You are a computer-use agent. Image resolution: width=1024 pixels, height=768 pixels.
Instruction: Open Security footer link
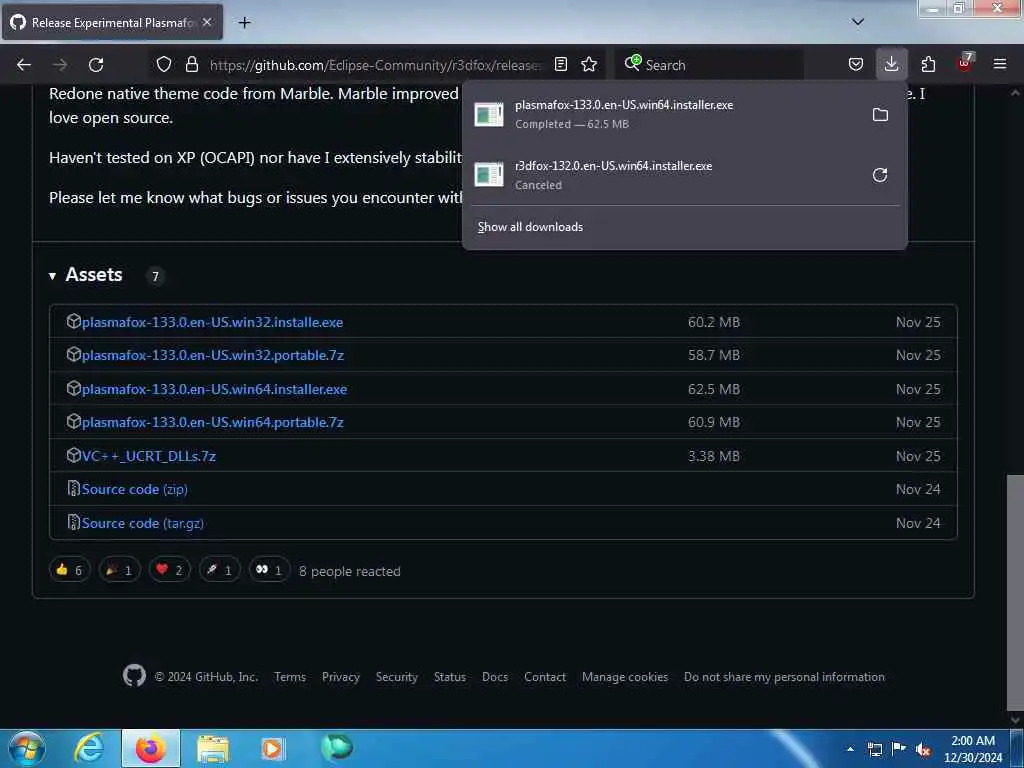396,677
